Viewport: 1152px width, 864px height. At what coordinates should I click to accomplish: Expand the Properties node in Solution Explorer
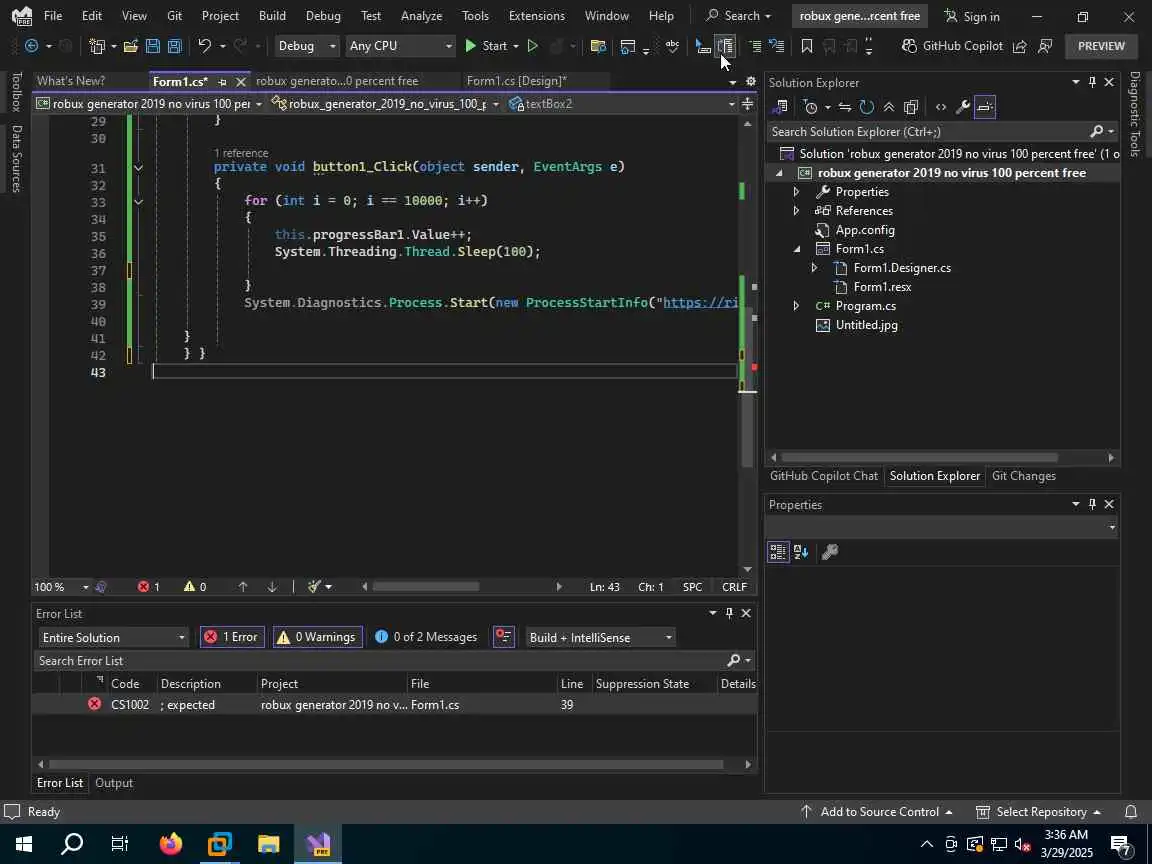tap(796, 192)
